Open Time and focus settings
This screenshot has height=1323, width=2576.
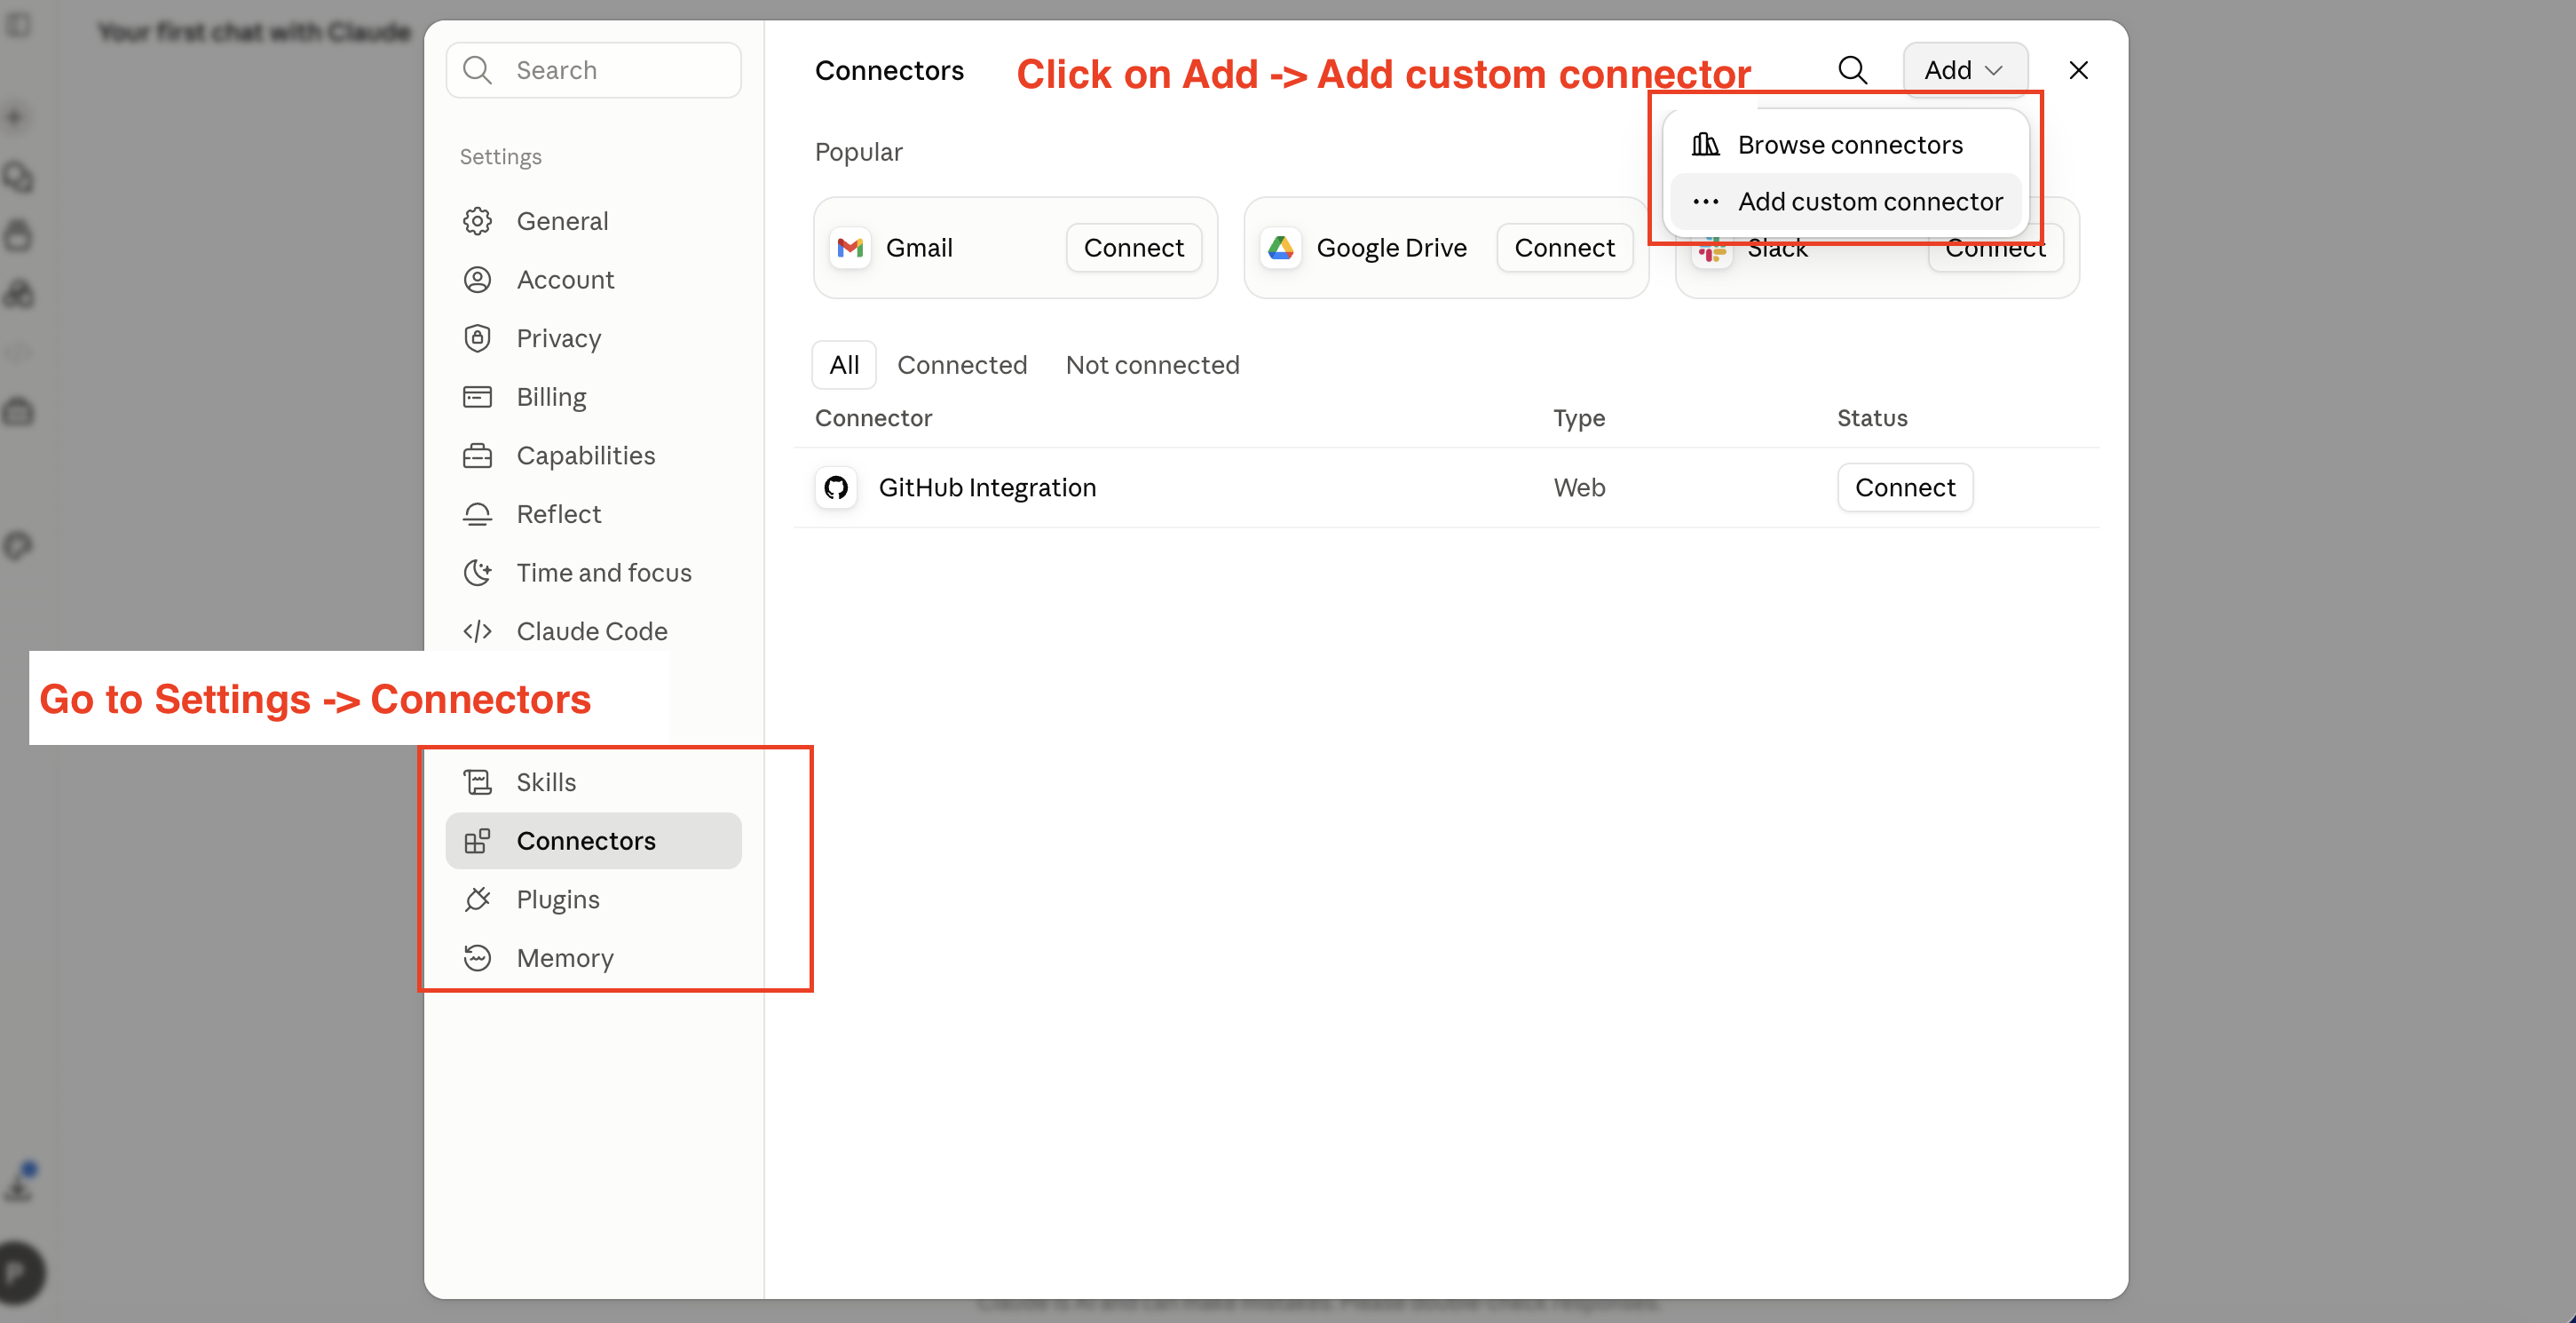pyautogui.click(x=593, y=573)
